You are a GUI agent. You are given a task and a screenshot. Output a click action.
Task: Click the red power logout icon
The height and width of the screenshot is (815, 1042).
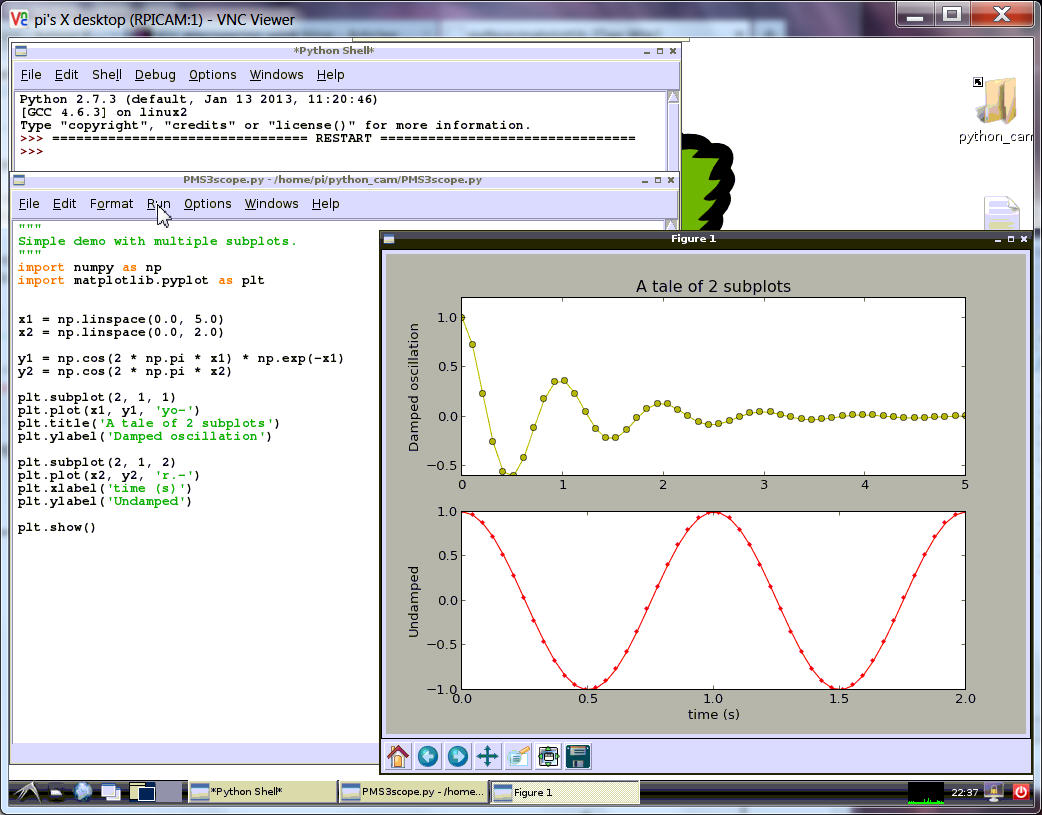(1021, 792)
